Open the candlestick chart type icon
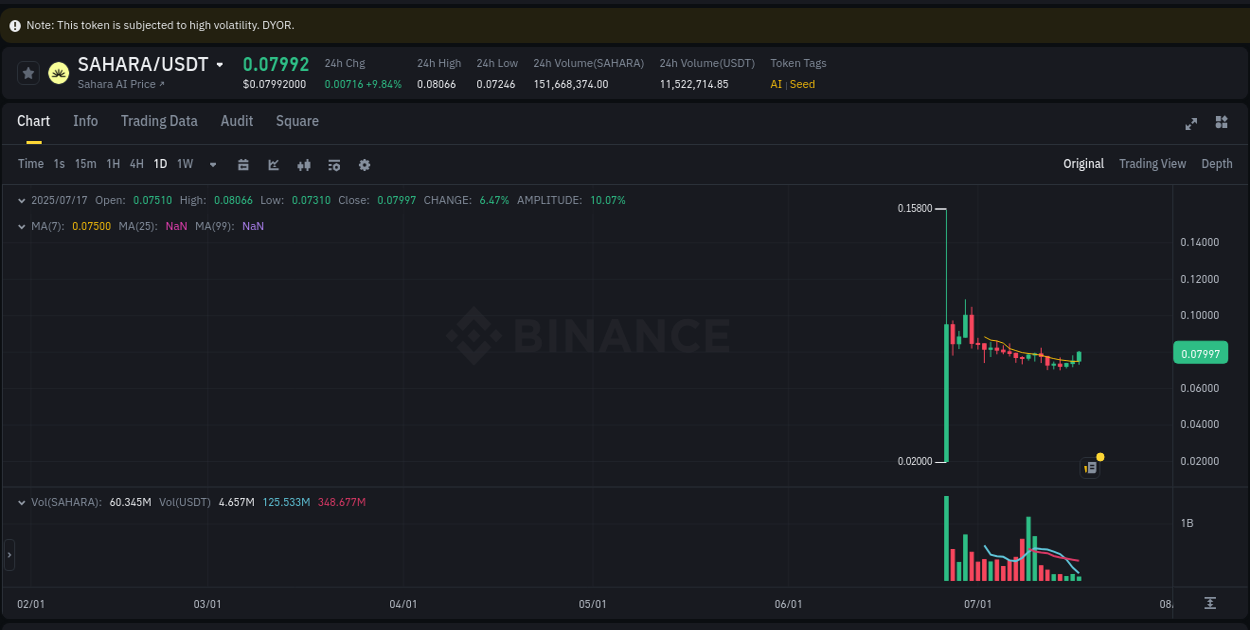 click(303, 164)
